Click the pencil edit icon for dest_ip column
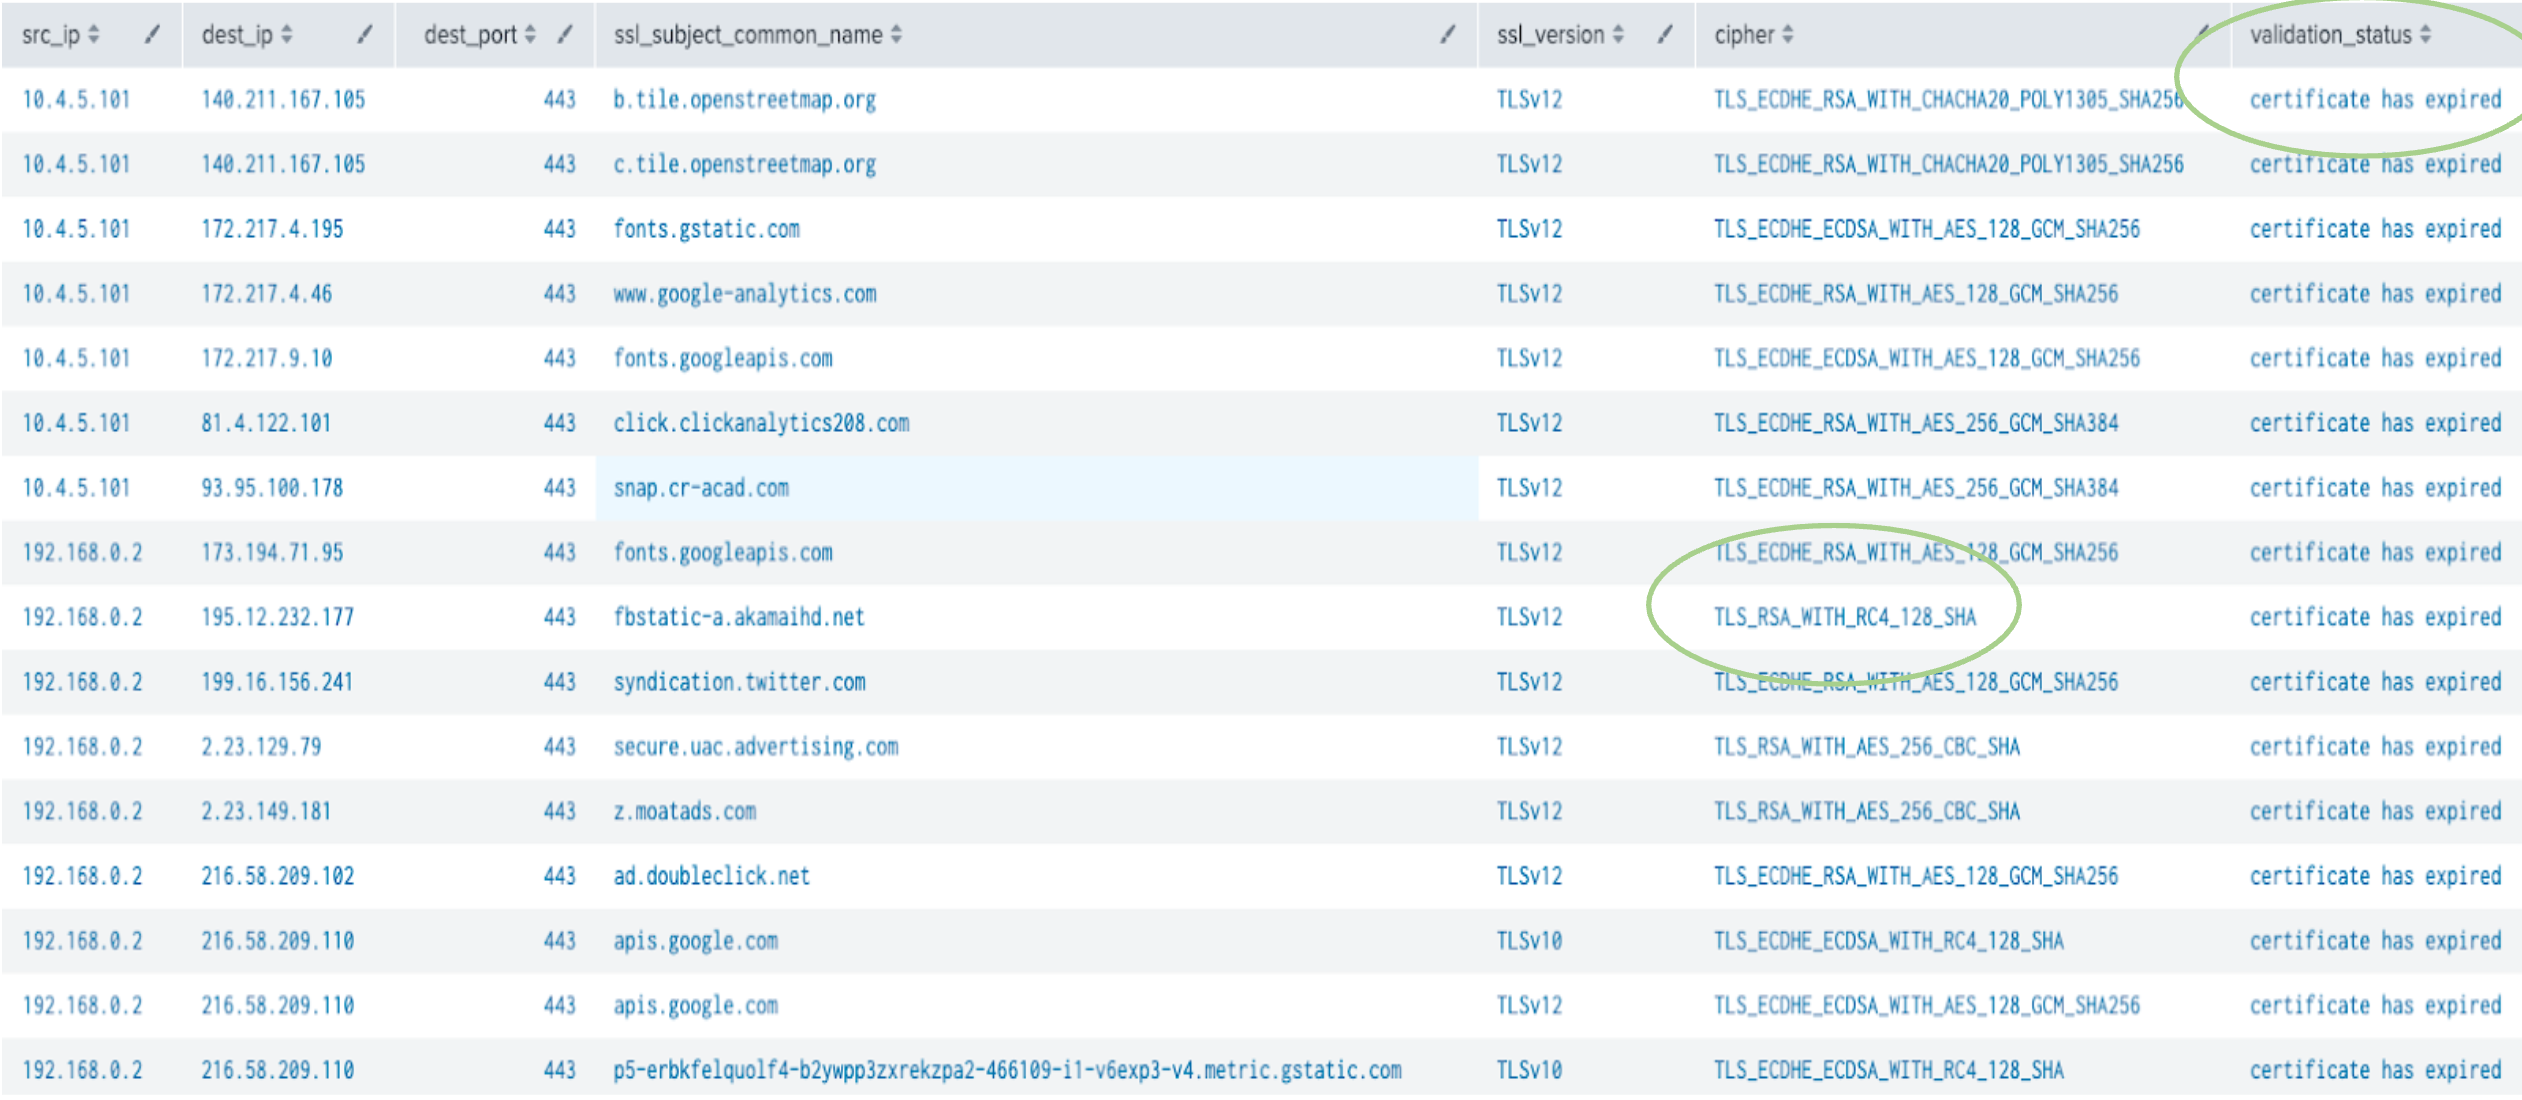Image resolution: width=2522 pixels, height=1100 pixels. point(365,34)
